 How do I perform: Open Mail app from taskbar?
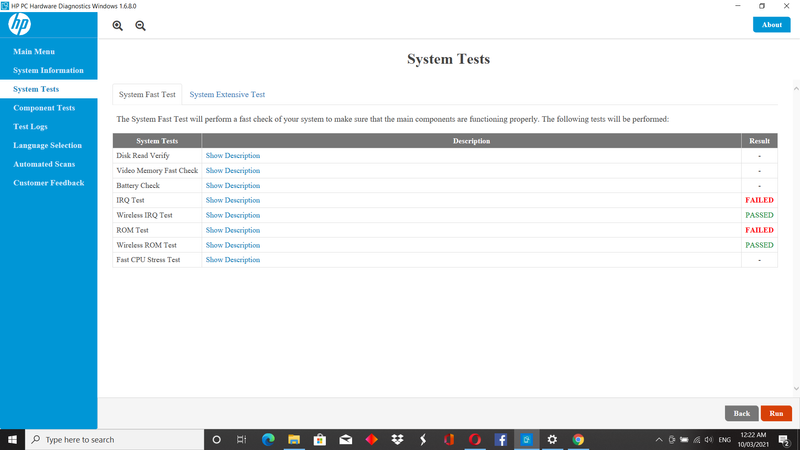(x=345, y=439)
